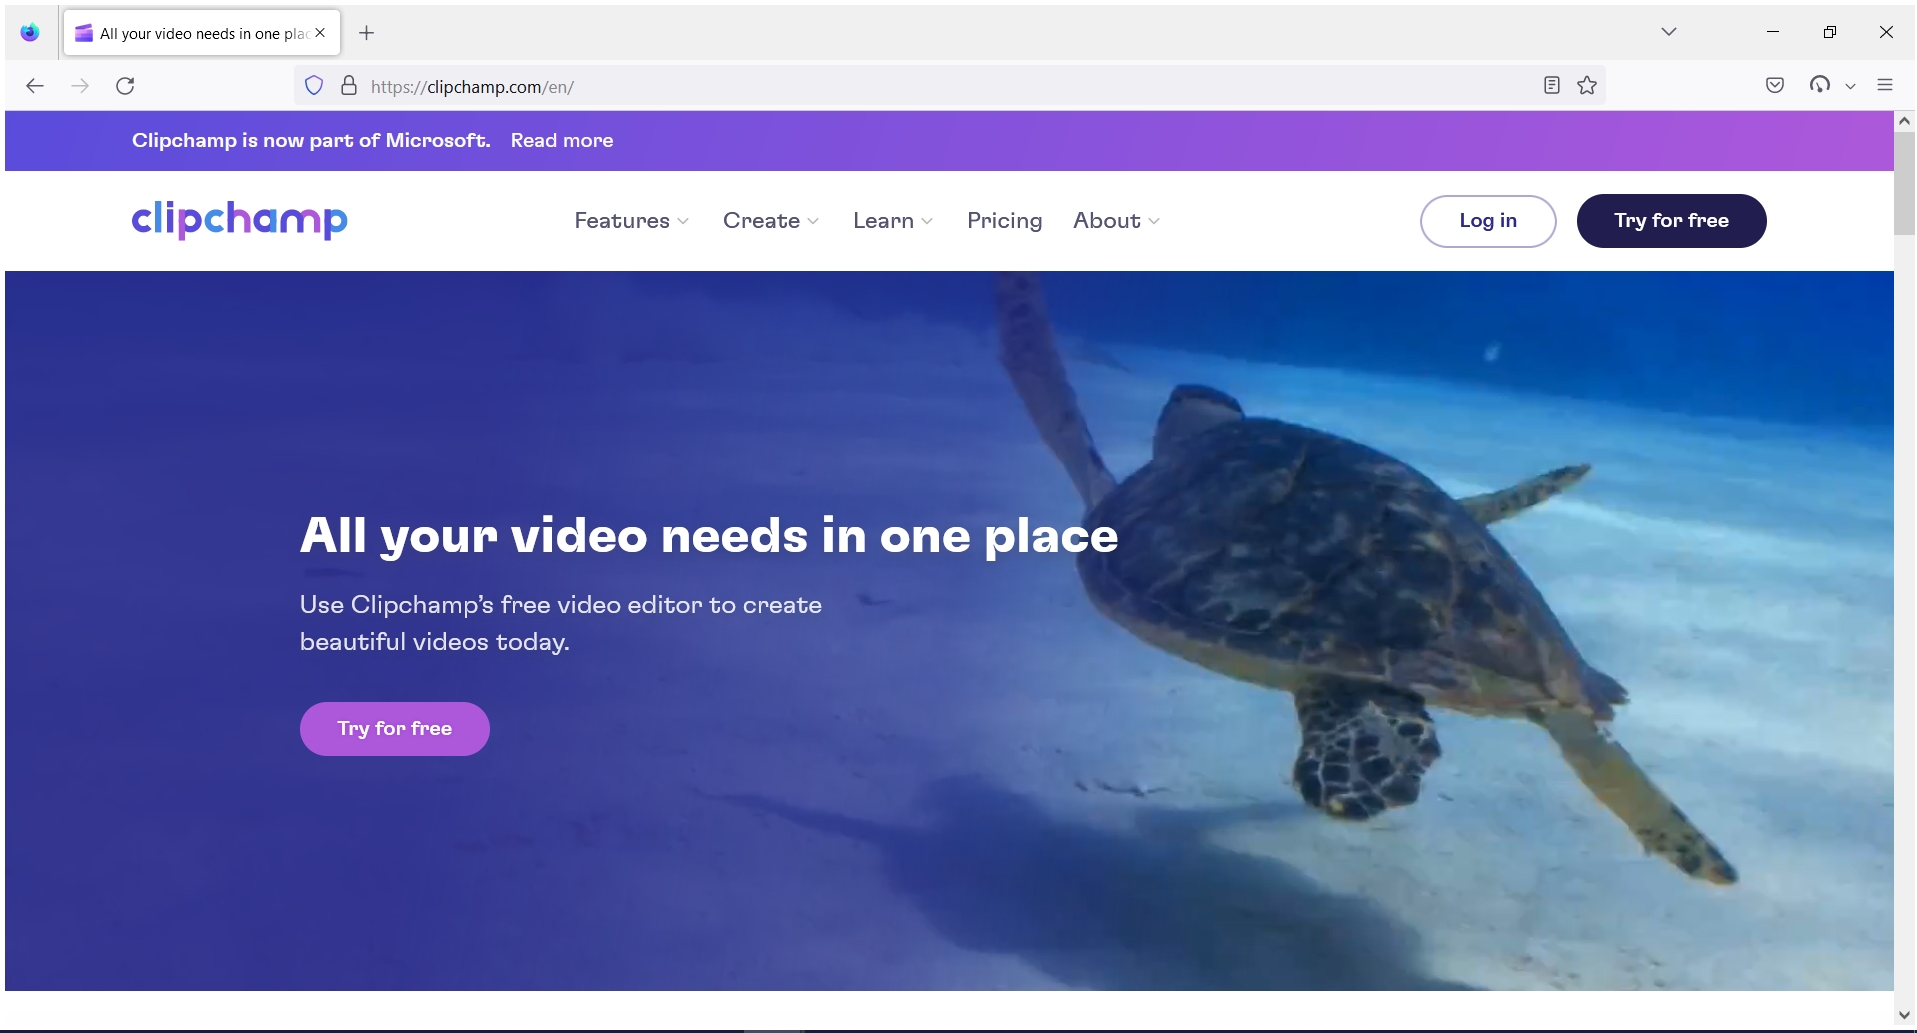Reload the current page

(x=126, y=86)
